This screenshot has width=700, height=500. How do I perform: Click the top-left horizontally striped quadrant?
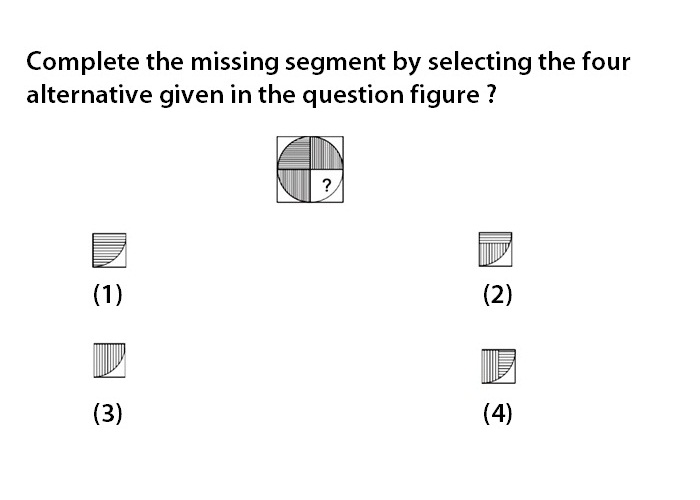coord(294,153)
